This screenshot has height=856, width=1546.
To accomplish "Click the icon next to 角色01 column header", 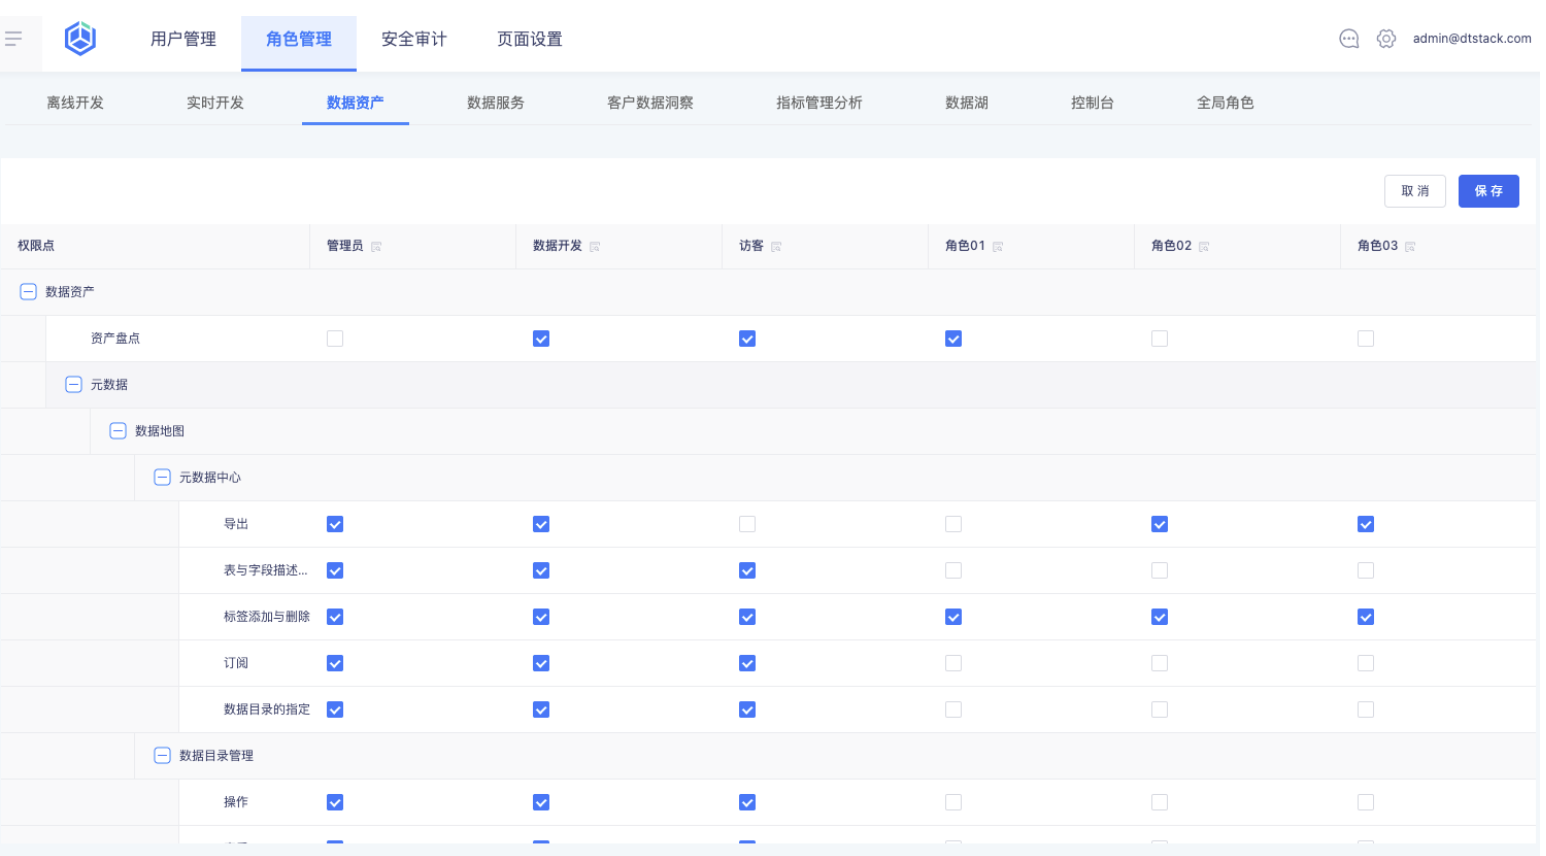I will tap(997, 247).
